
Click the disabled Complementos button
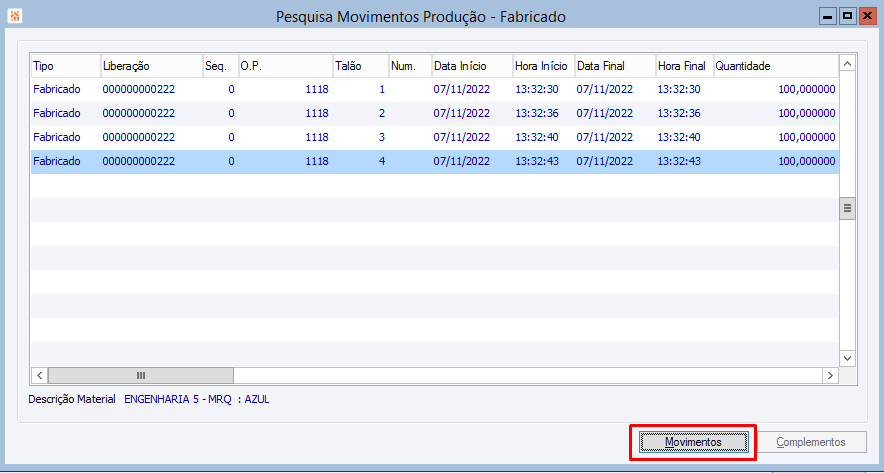(x=811, y=443)
